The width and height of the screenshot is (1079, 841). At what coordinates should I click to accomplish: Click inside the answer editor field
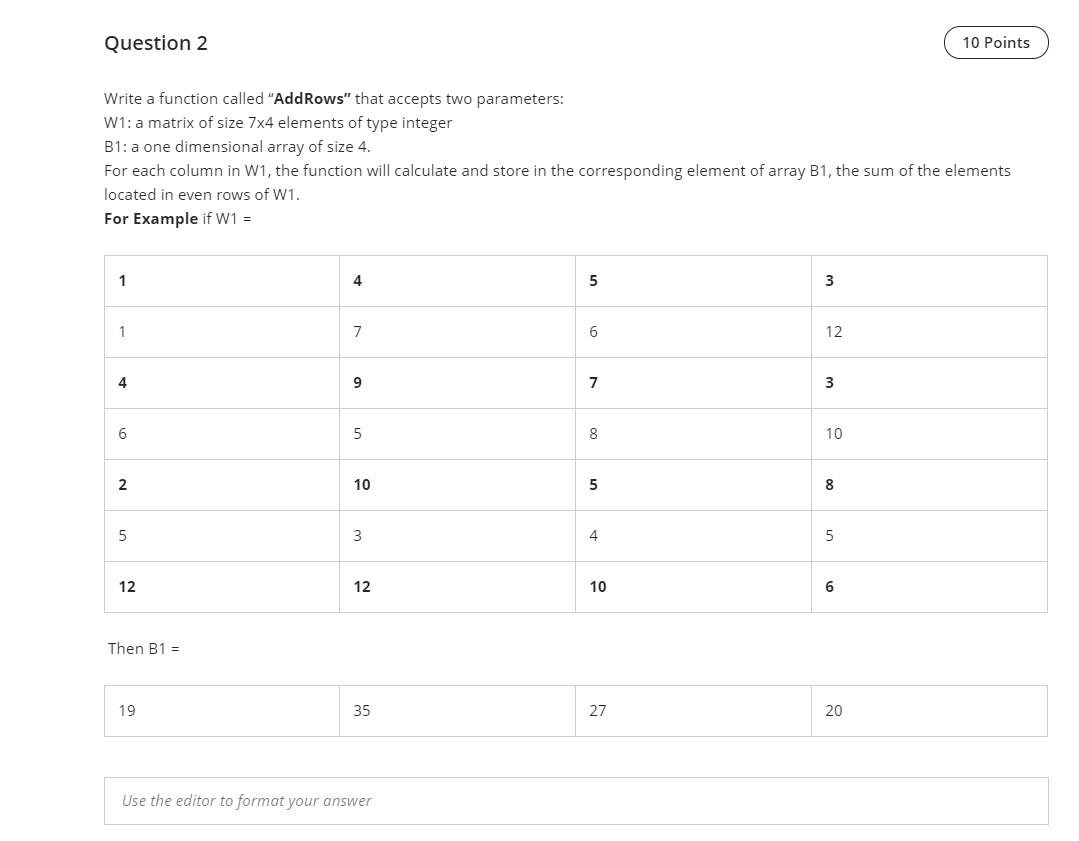point(575,800)
